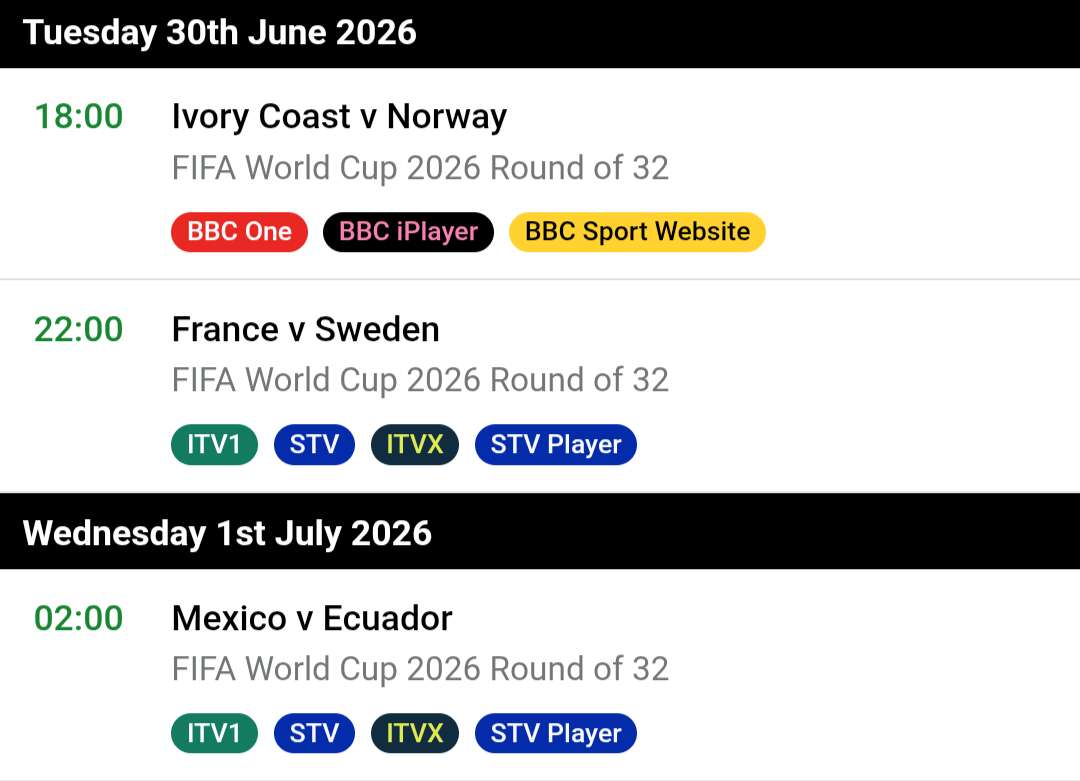Open the Mexico v Ecuador fixture

click(312, 618)
